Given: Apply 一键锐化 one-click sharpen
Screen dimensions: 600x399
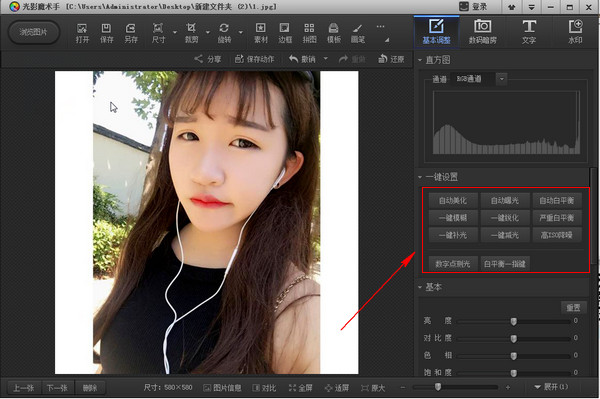Looking at the screenshot, I should (505, 218).
